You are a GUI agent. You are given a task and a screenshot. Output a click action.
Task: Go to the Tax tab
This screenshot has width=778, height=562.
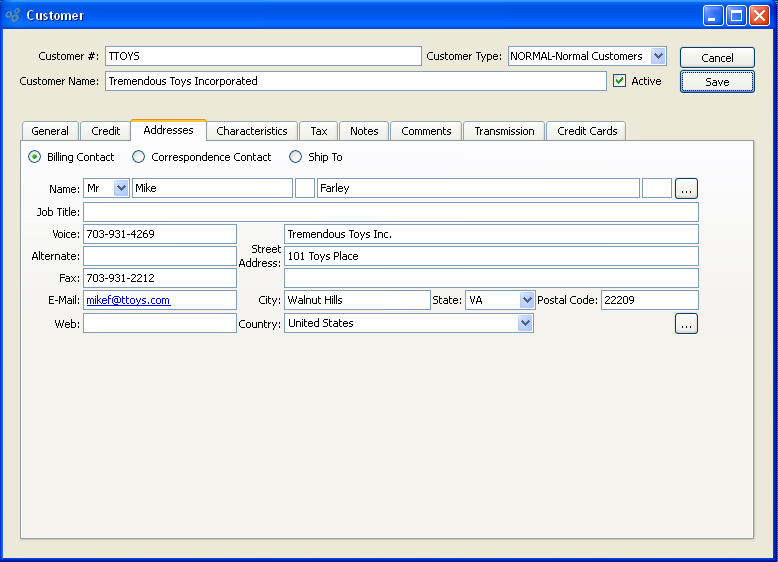tap(319, 131)
